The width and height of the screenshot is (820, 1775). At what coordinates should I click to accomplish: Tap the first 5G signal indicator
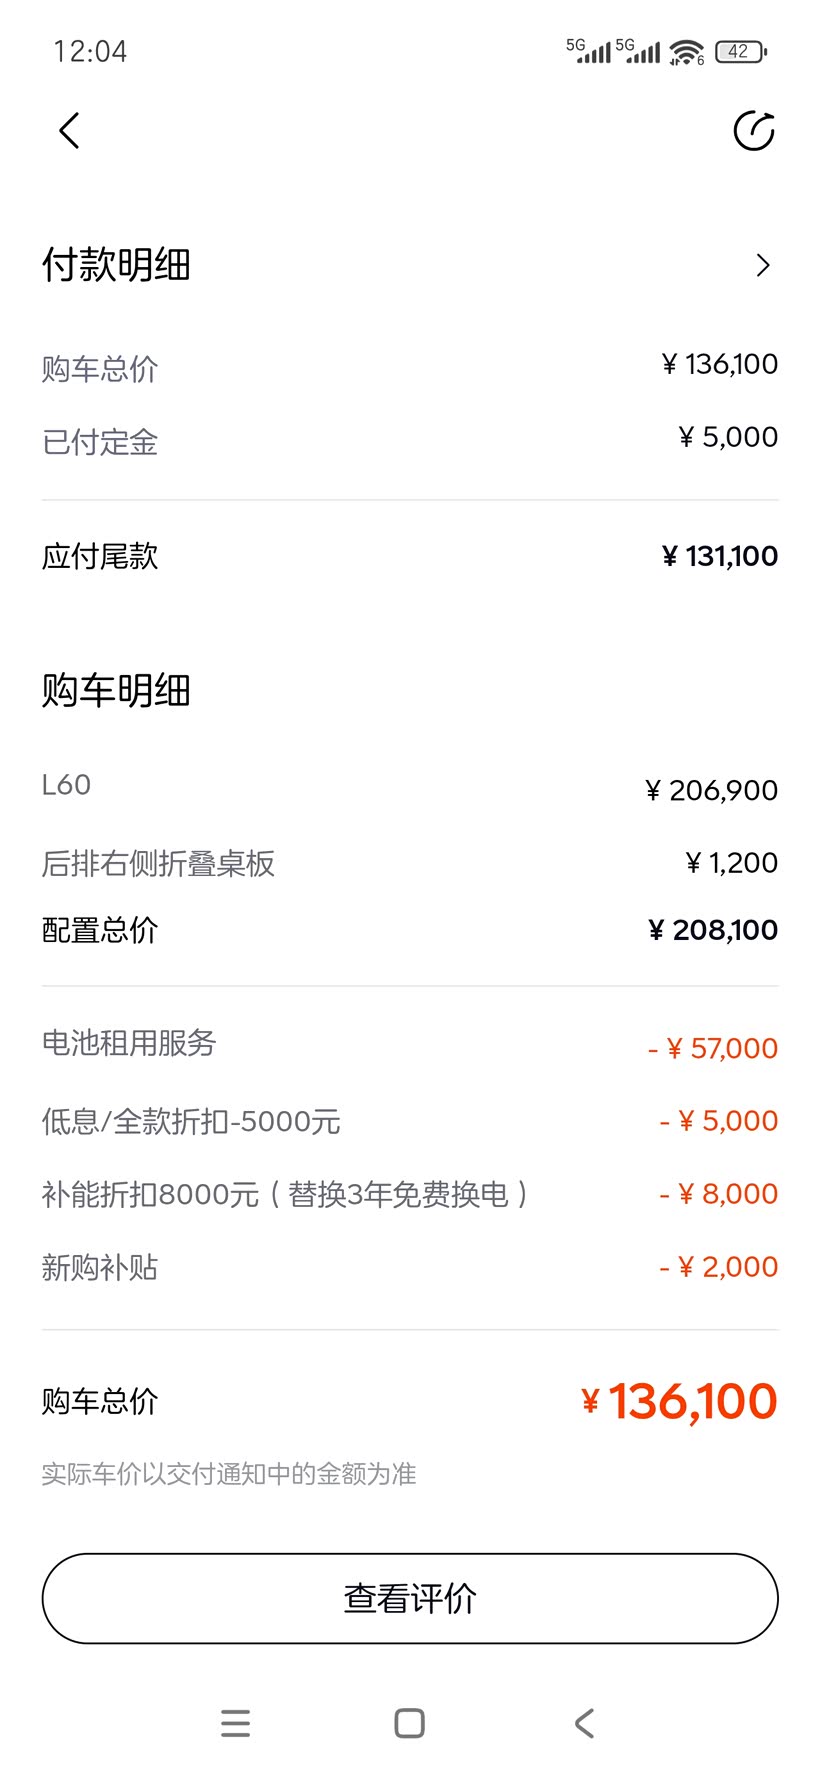[588, 51]
